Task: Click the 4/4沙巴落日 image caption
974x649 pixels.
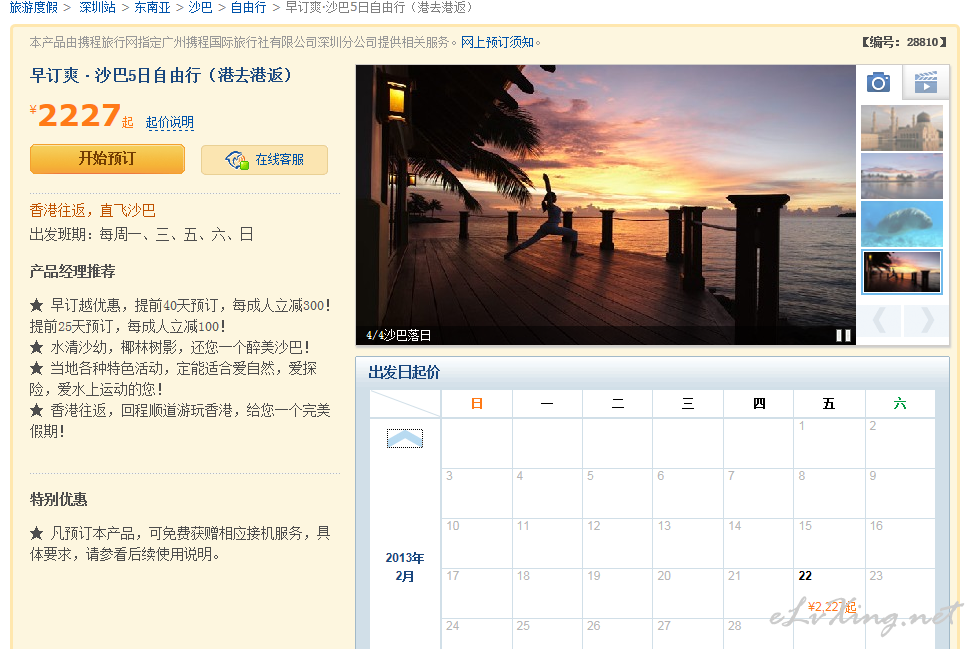Action: [x=398, y=335]
